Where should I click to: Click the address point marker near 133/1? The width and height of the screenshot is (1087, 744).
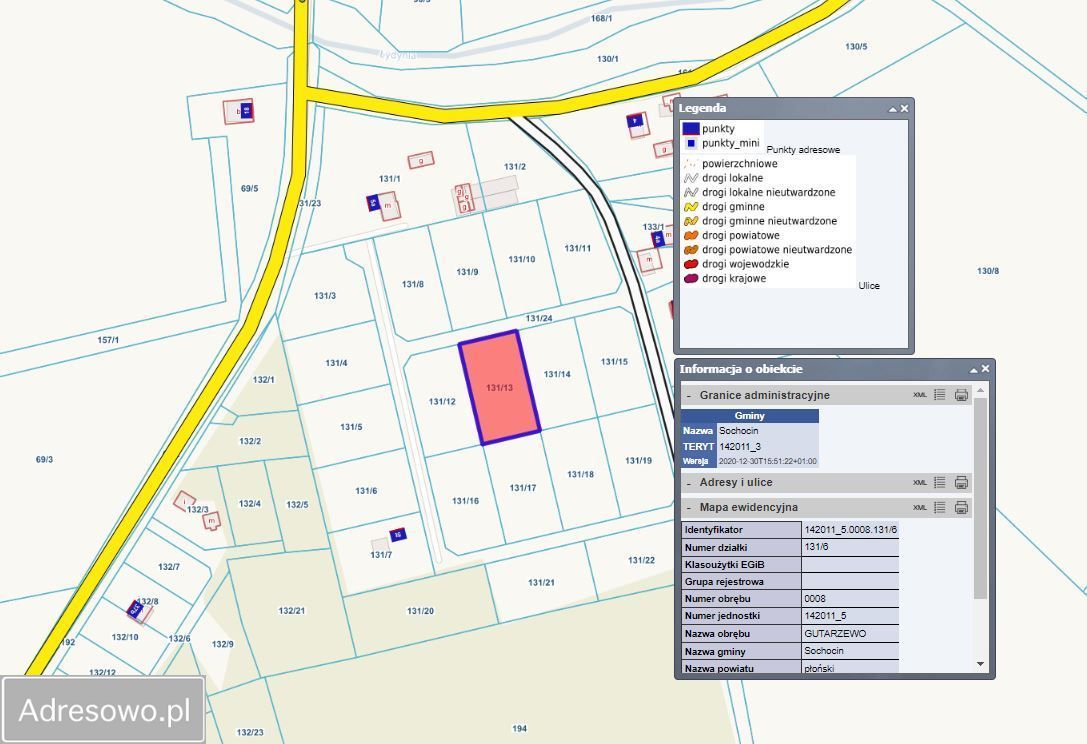(658, 239)
